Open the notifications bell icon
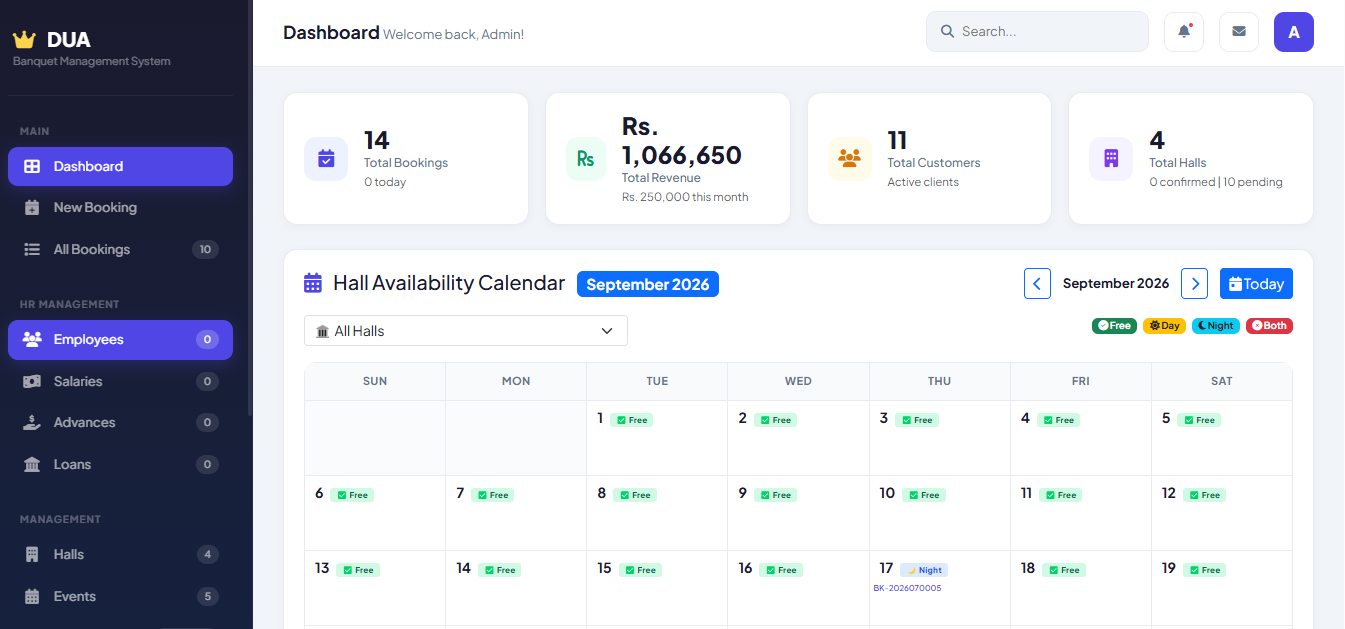 point(1184,31)
